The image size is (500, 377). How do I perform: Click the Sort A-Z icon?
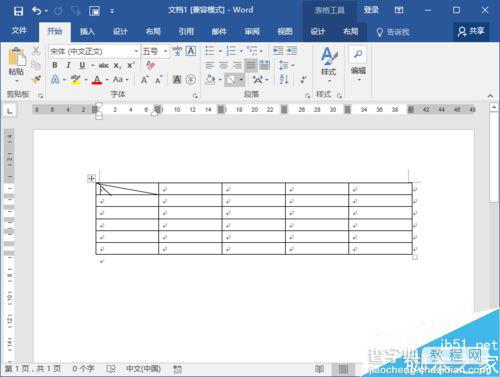tap(284, 79)
